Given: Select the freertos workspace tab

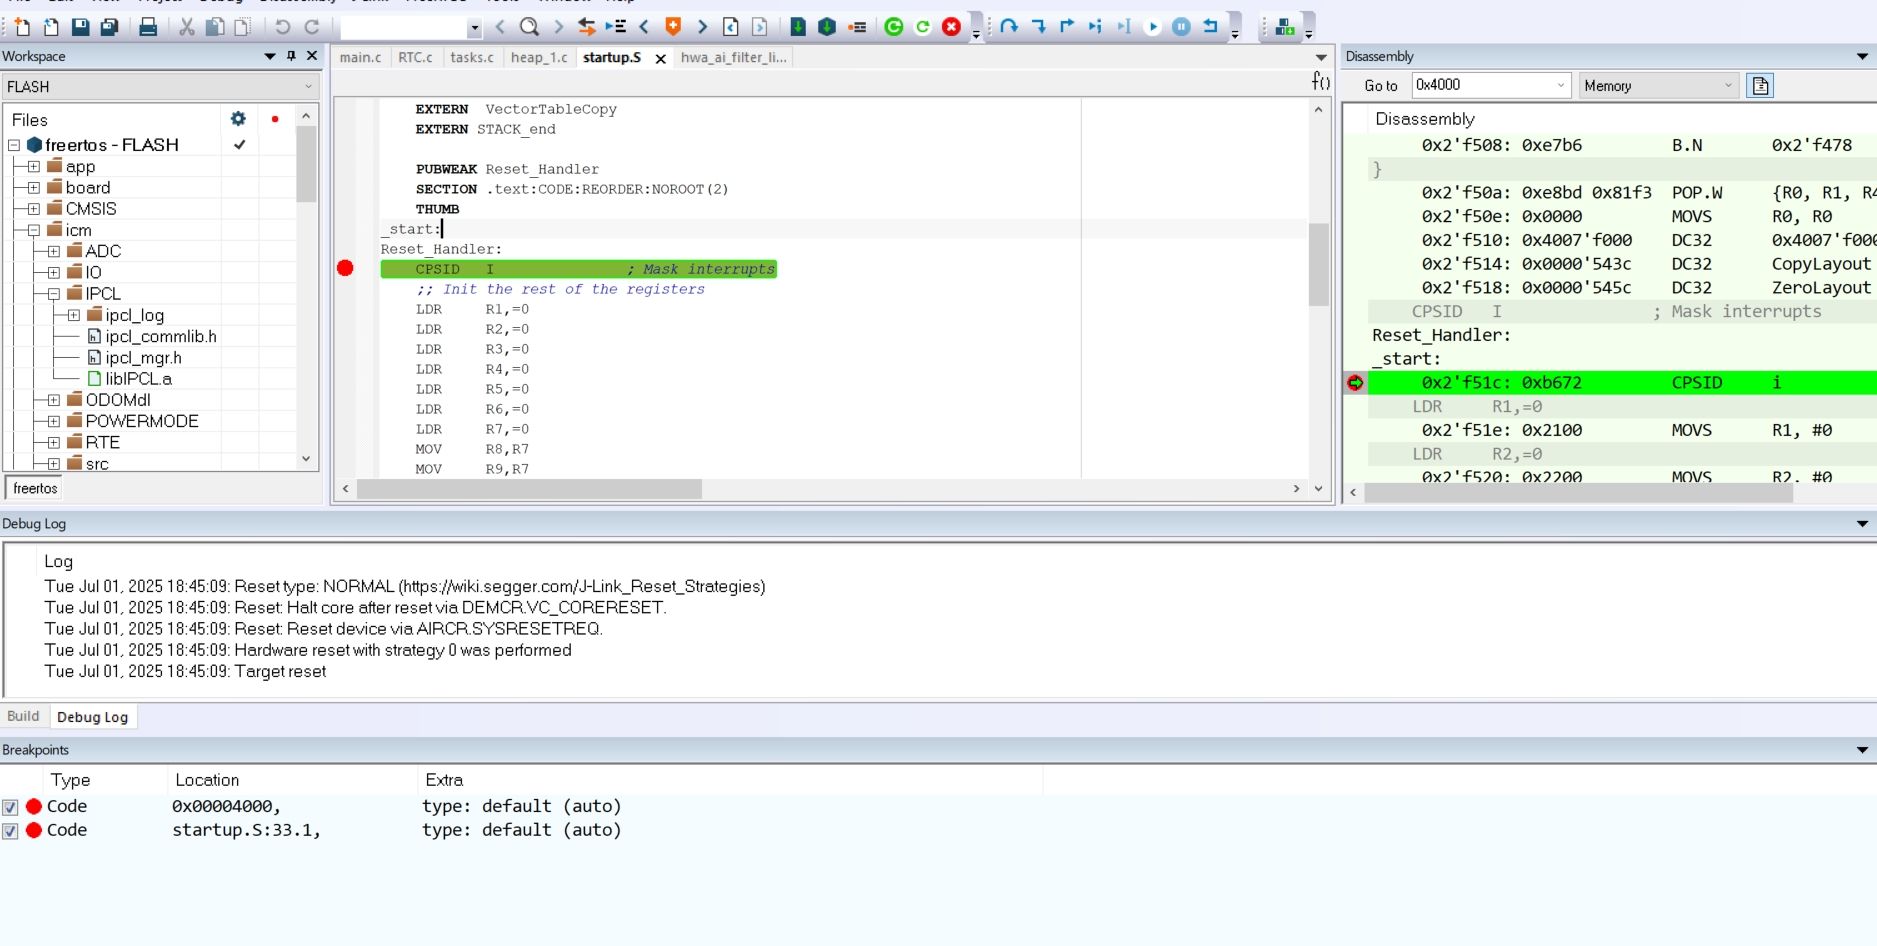Looking at the screenshot, I should (x=35, y=488).
